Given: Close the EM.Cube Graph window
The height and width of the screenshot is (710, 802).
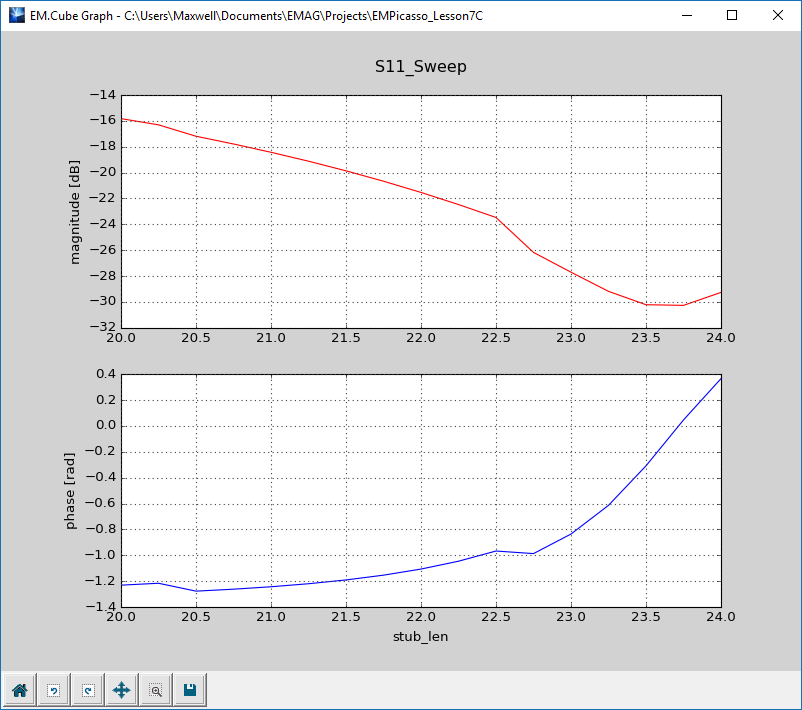Looking at the screenshot, I should point(778,15).
